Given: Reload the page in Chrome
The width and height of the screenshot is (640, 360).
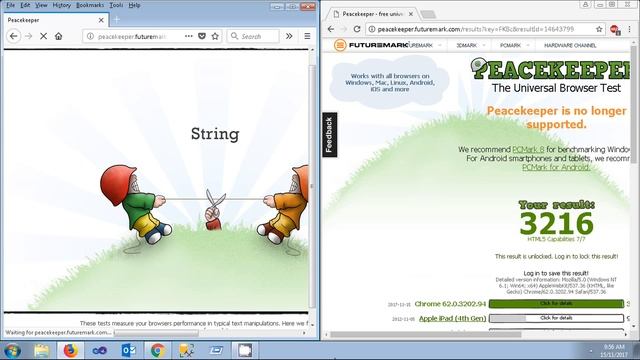Looking at the screenshot, I should pyautogui.click(x=357, y=29).
